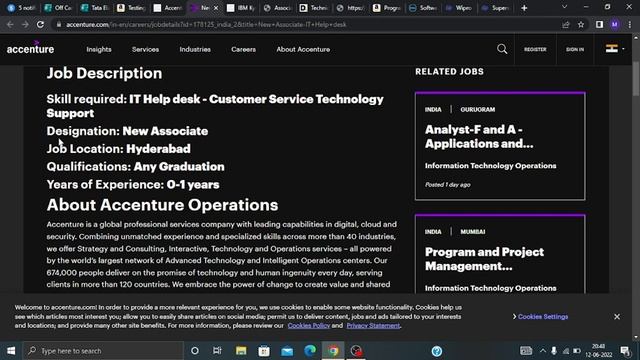Switch to the IBM tab
Viewport: 640px width, 360px height.
click(x=241, y=8)
